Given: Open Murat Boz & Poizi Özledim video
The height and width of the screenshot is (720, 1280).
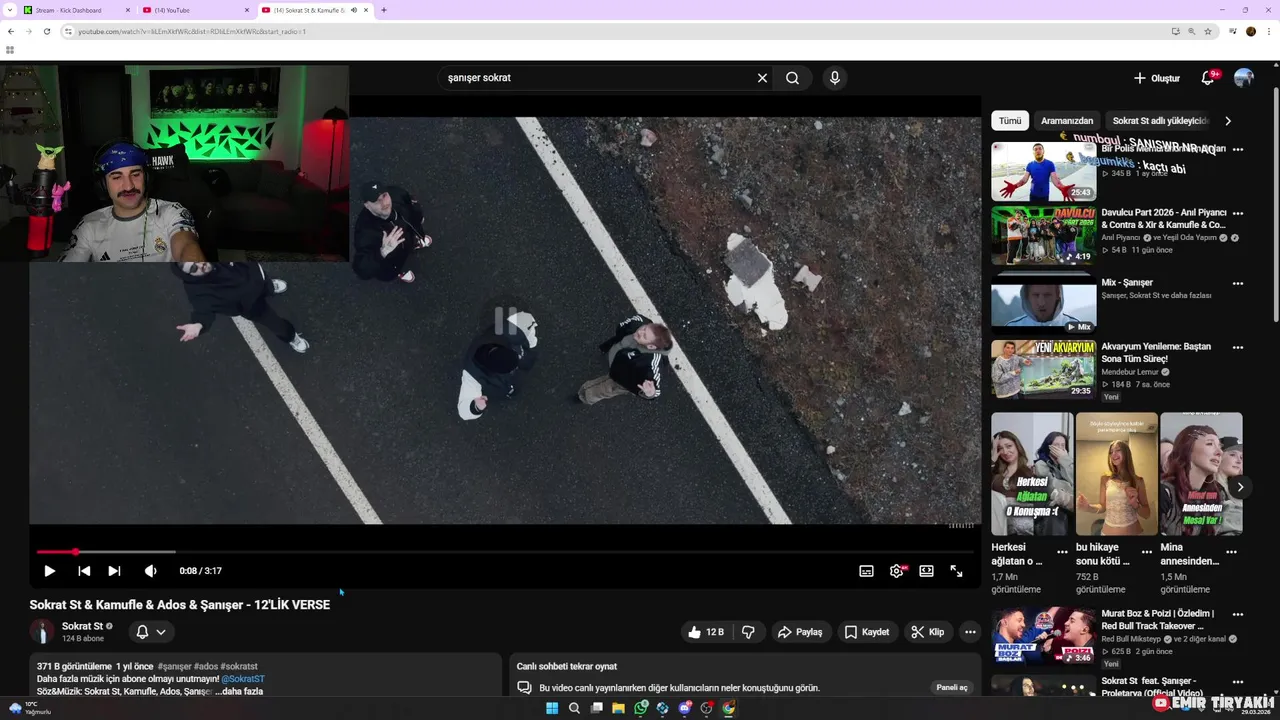Looking at the screenshot, I should pyautogui.click(x=1043, y=636).
